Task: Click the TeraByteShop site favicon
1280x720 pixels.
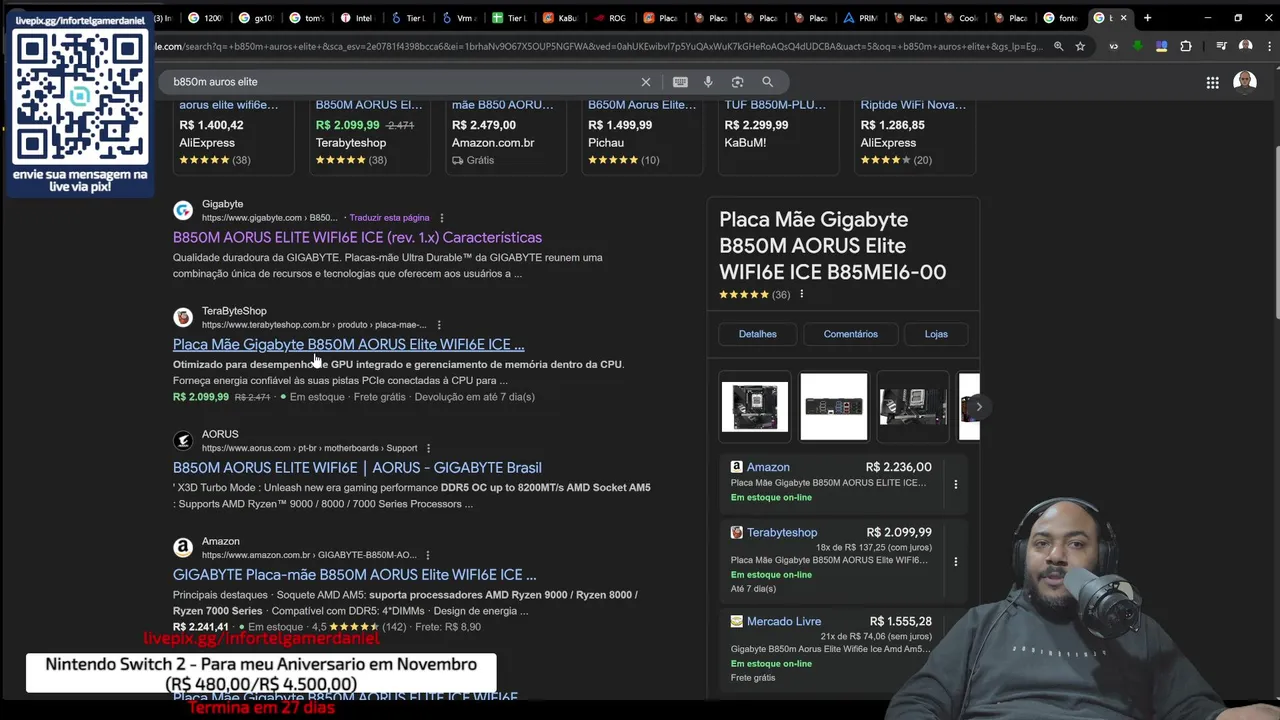Action: pos(183,317)
